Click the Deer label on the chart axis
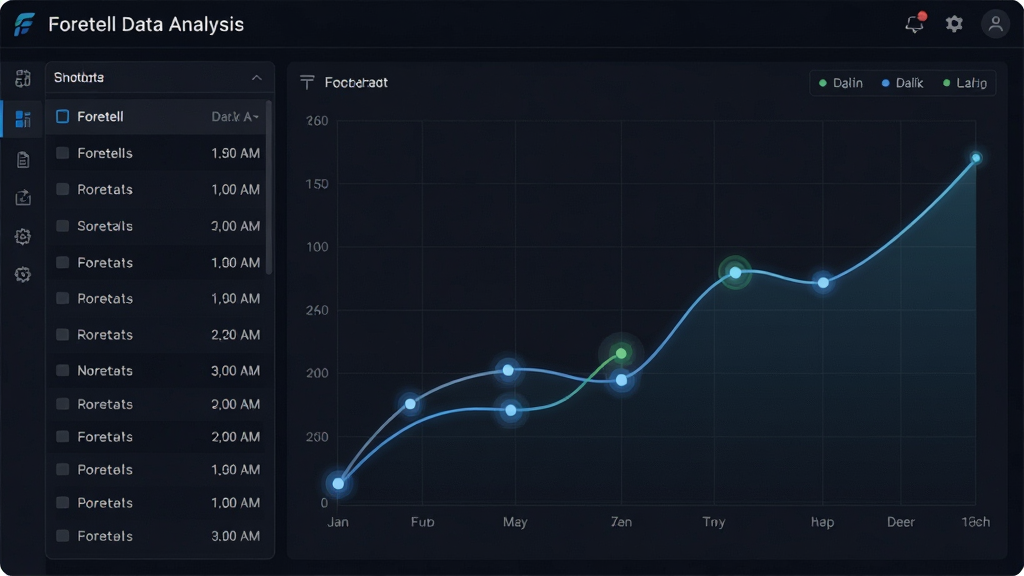1024x576 pixels. (x=901, y=522)
